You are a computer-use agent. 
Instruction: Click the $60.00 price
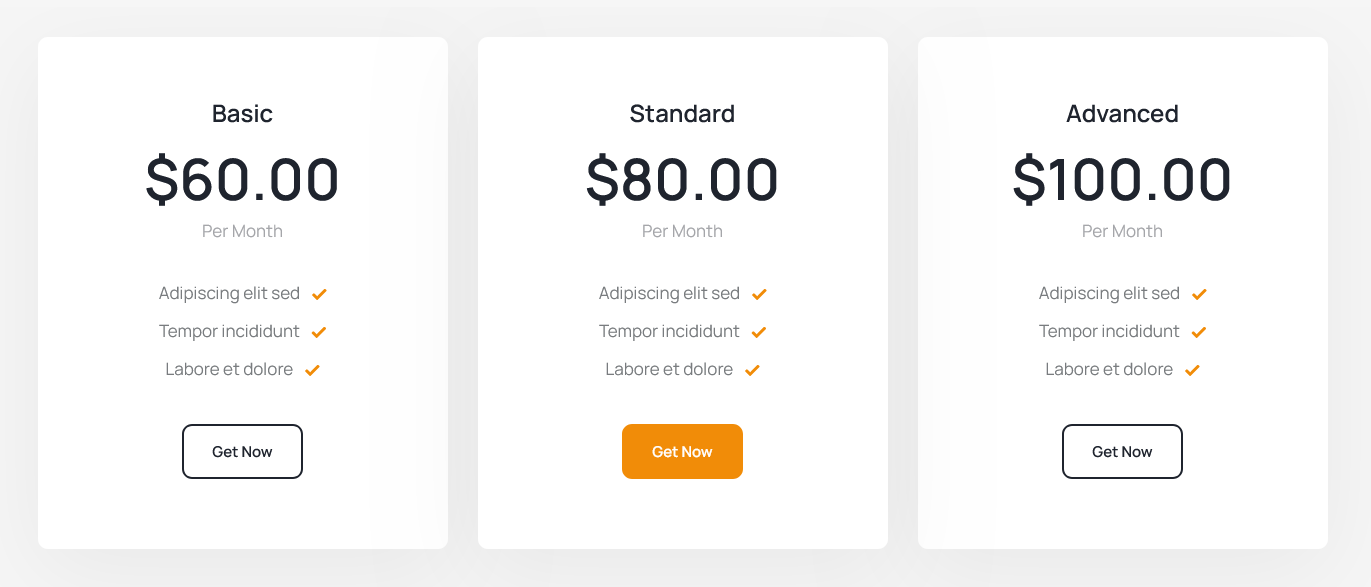click(x=242, y=180)
